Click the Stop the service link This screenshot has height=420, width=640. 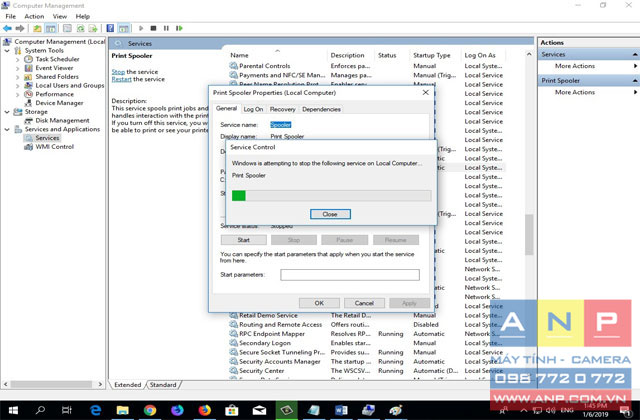pos(118,72)
